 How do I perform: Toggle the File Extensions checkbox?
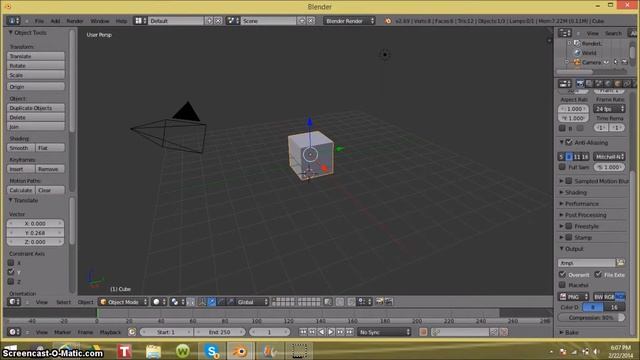coord(598,274)
